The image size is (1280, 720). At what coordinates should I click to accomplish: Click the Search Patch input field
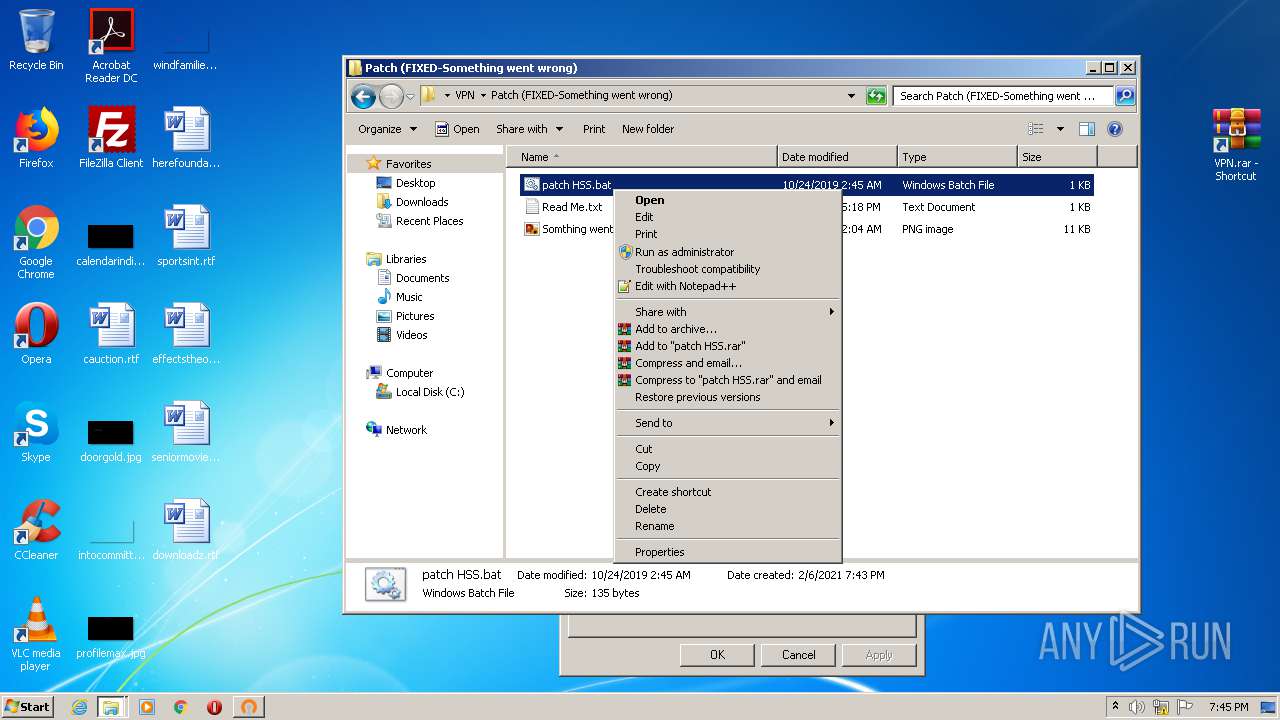point(1003,96)
